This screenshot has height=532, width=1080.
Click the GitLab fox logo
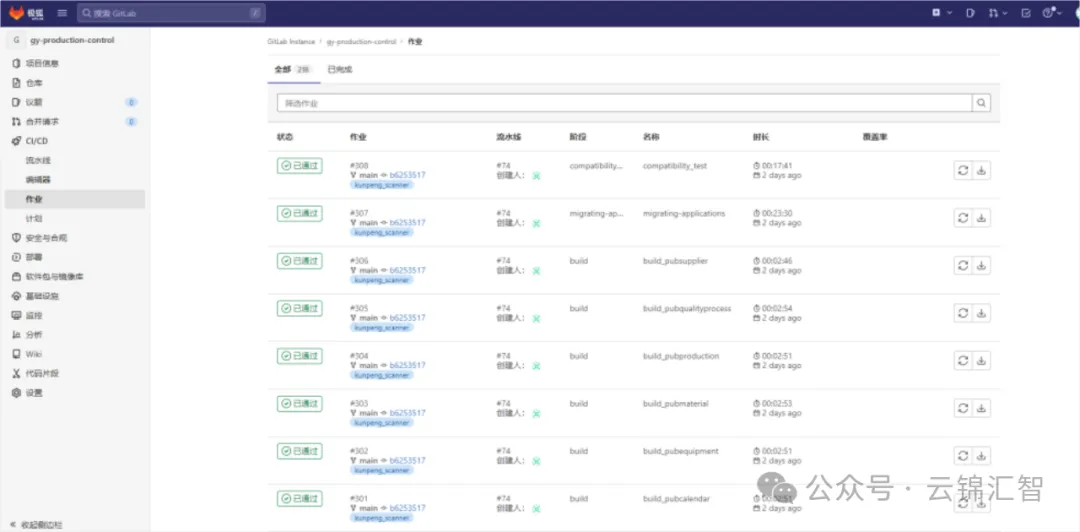tap(17, 13)
